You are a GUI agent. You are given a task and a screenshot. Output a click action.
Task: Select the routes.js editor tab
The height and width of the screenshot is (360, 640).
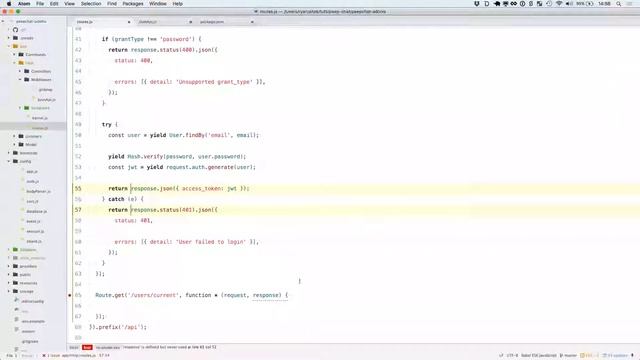(x=85, y=22)
